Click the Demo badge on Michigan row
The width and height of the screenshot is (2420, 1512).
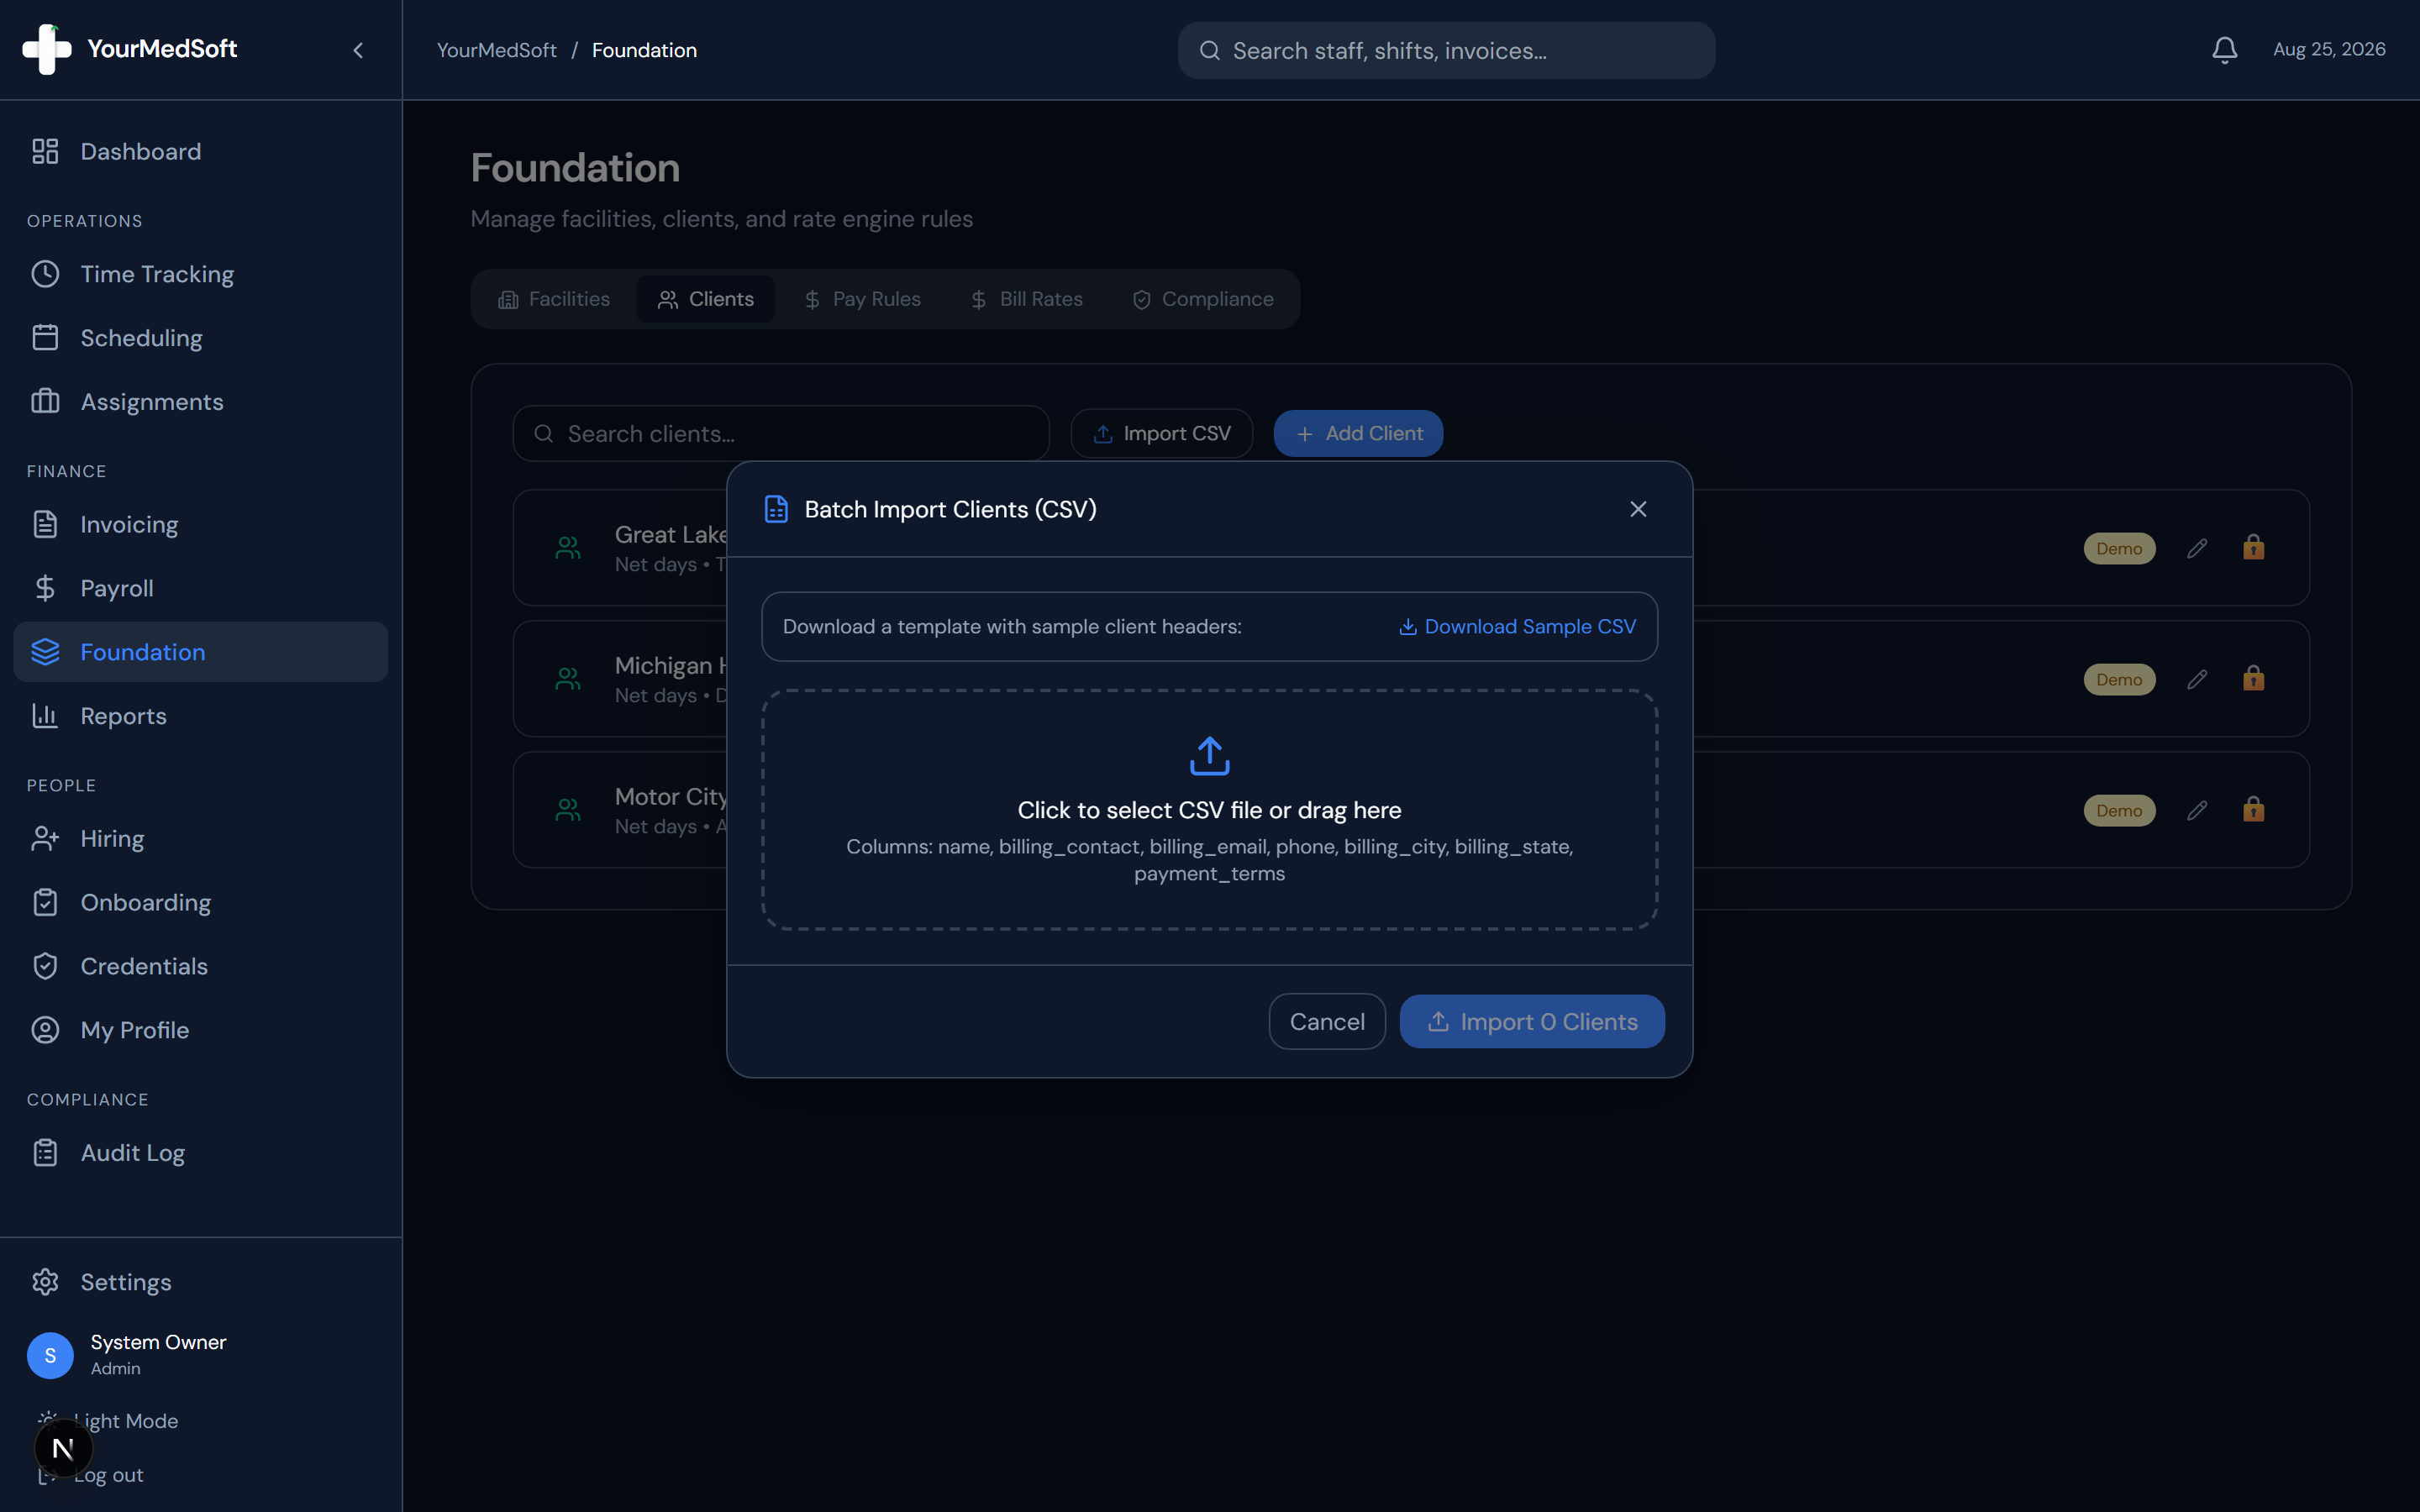[2119, 679]
